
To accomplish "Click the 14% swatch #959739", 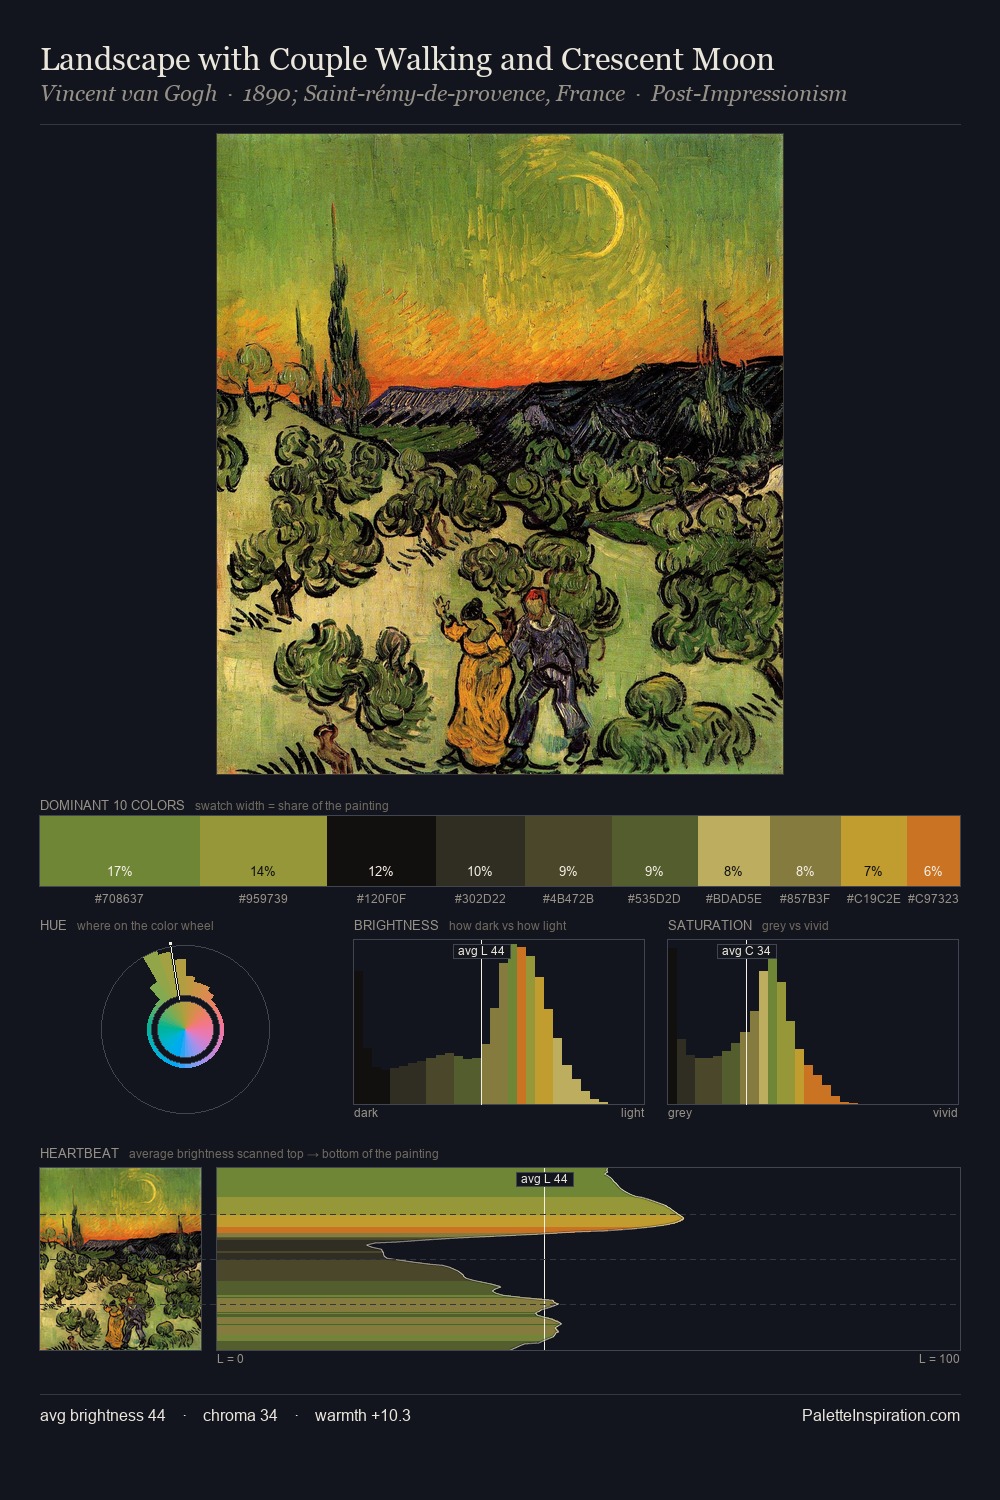I will coord(263,851).
